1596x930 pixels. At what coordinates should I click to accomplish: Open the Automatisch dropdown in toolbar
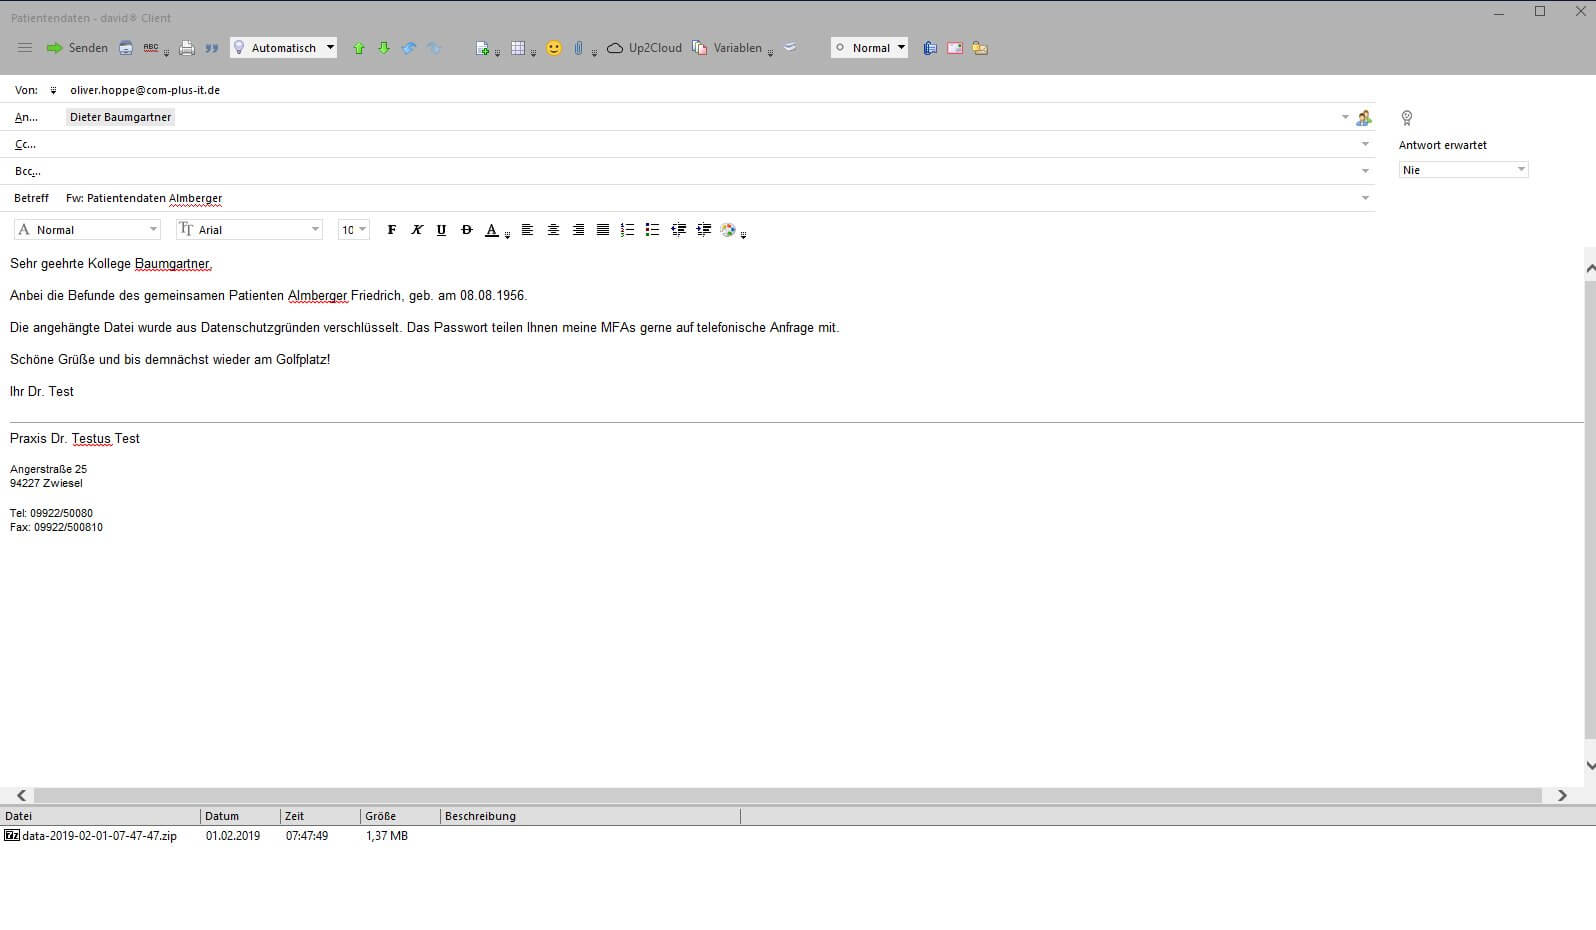[283, 48]
